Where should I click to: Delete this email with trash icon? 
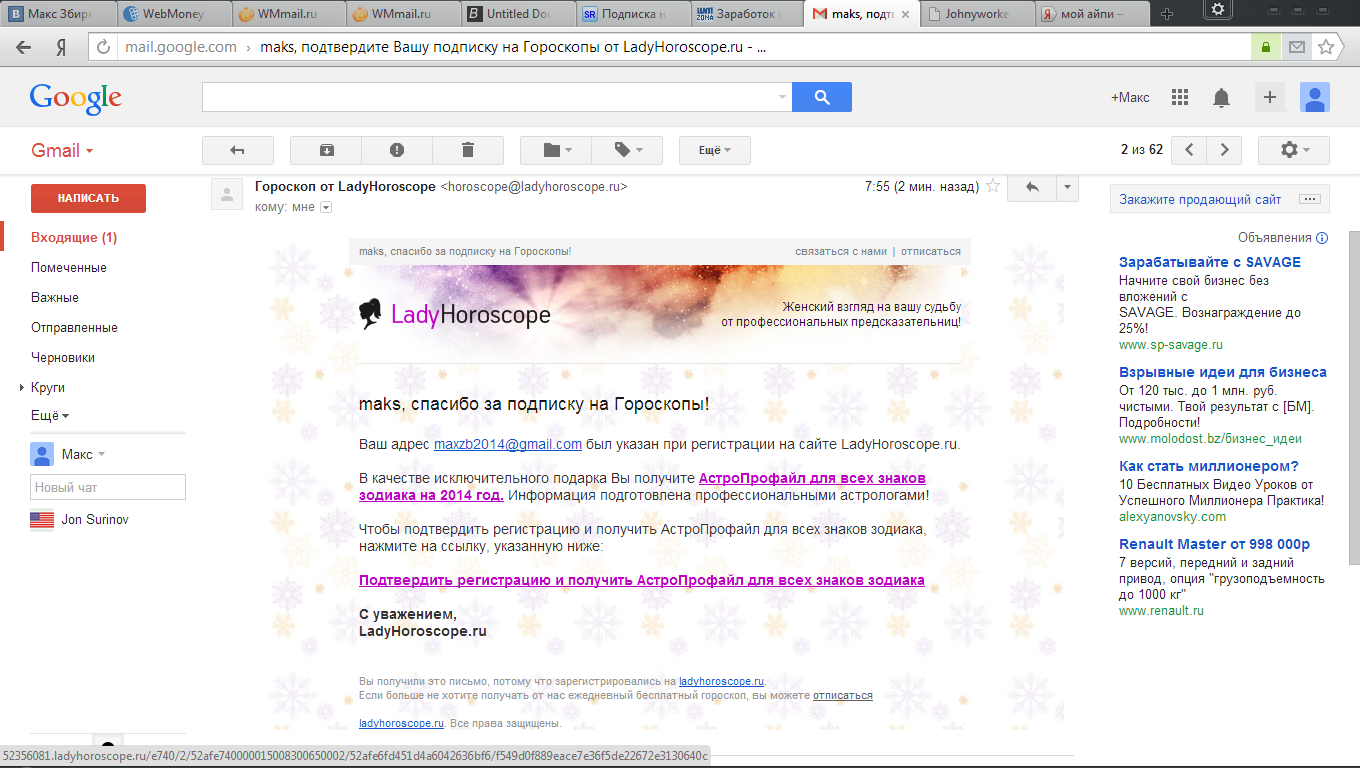468,150
